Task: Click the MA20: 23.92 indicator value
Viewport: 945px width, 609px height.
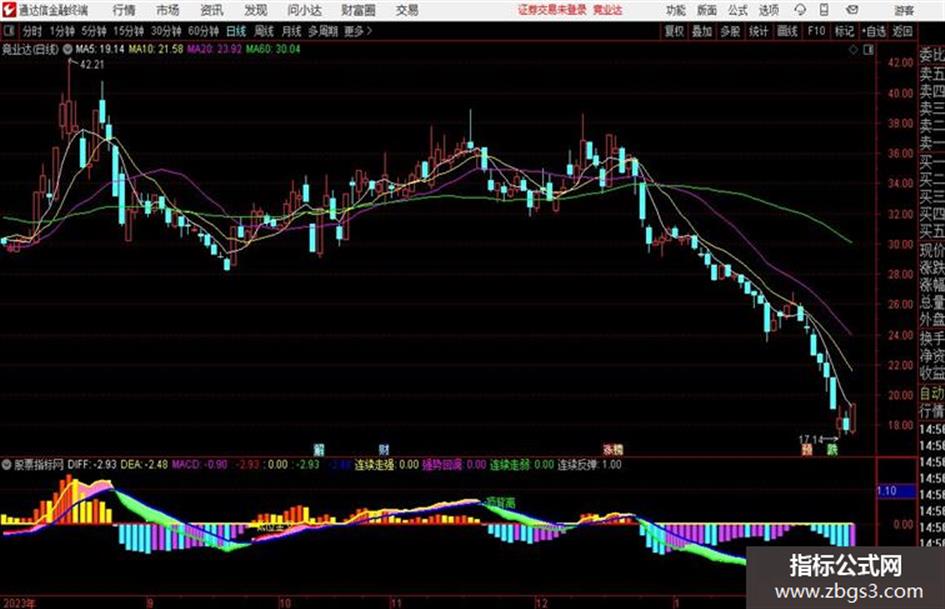Action: [215, 49]
